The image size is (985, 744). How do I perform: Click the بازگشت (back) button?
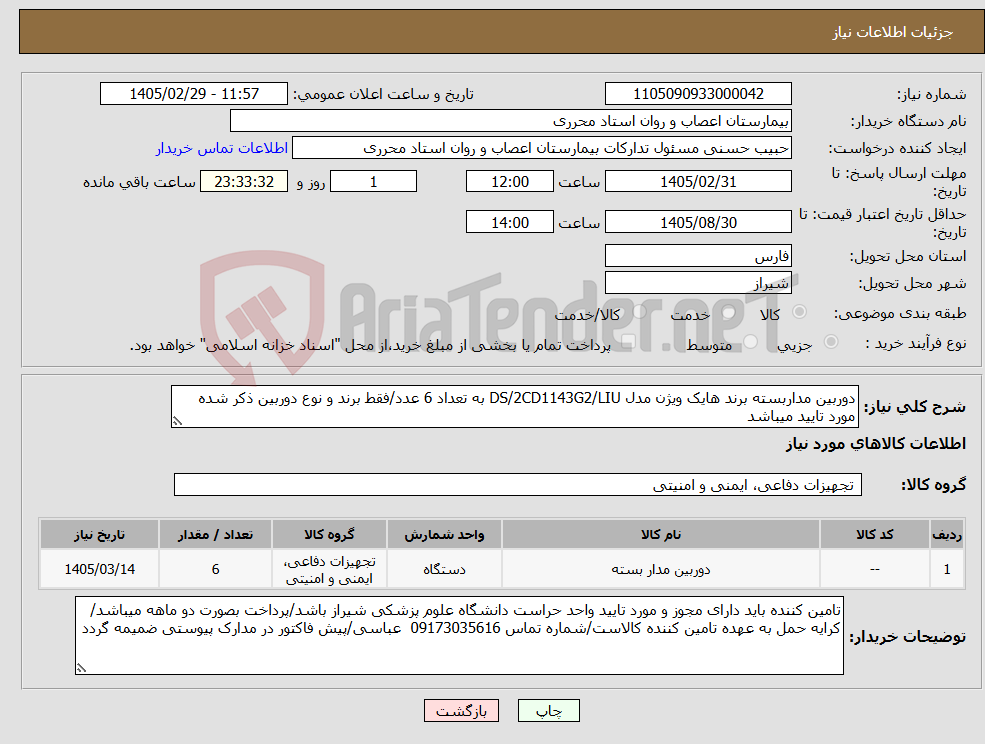click(x=461, y=711)
